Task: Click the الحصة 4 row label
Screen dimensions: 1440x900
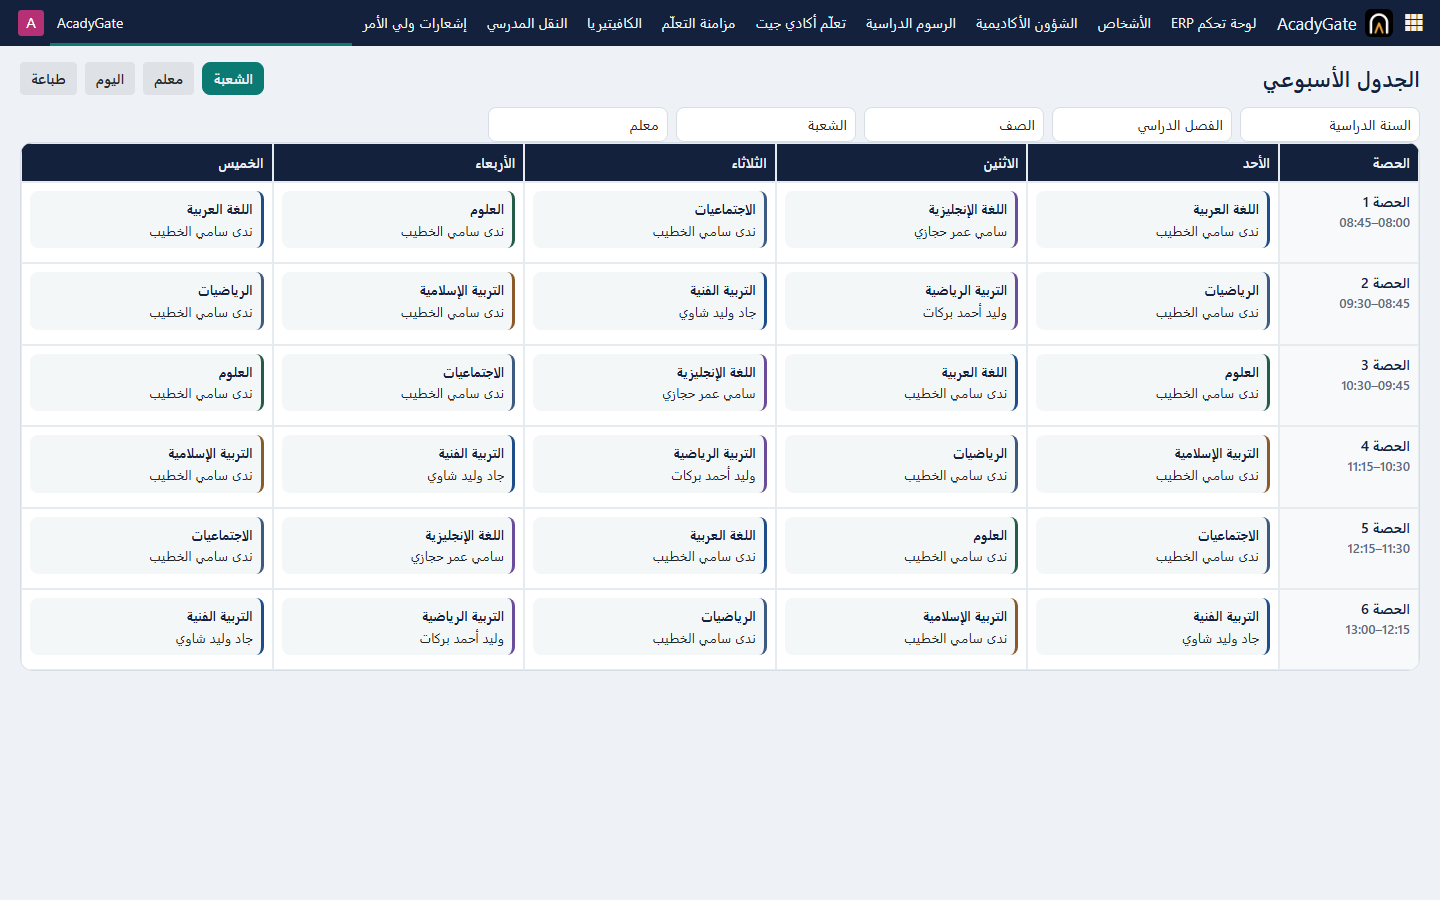Action: click(x=1385, y=446)
